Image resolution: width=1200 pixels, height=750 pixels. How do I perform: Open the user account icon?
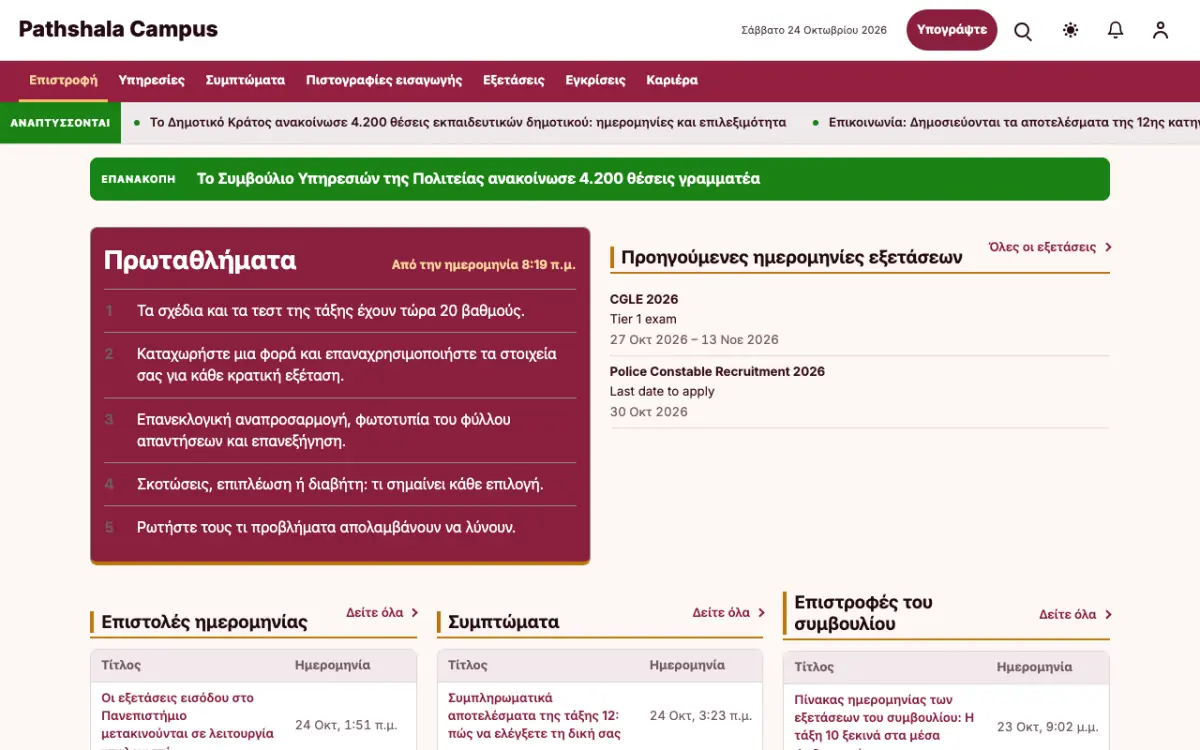pyautogui.click(x=1160, y=30)
